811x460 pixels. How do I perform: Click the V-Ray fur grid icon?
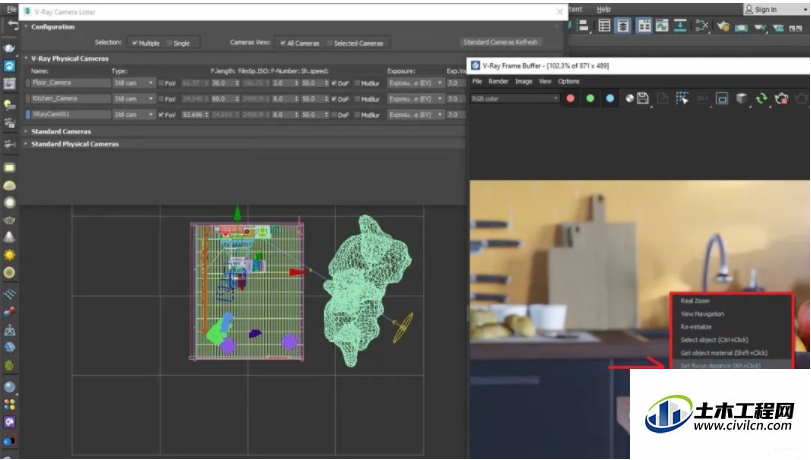[x=9, y=294]
